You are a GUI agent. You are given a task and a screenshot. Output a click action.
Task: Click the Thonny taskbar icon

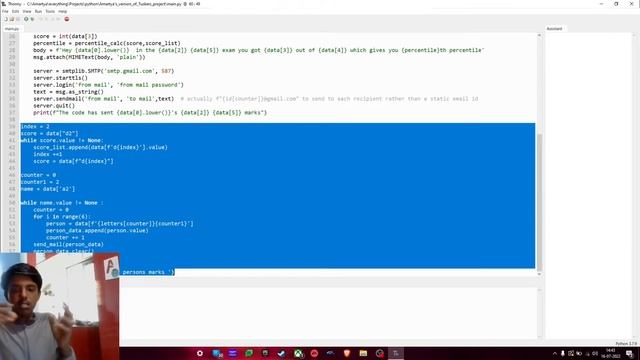coord(396,353)
